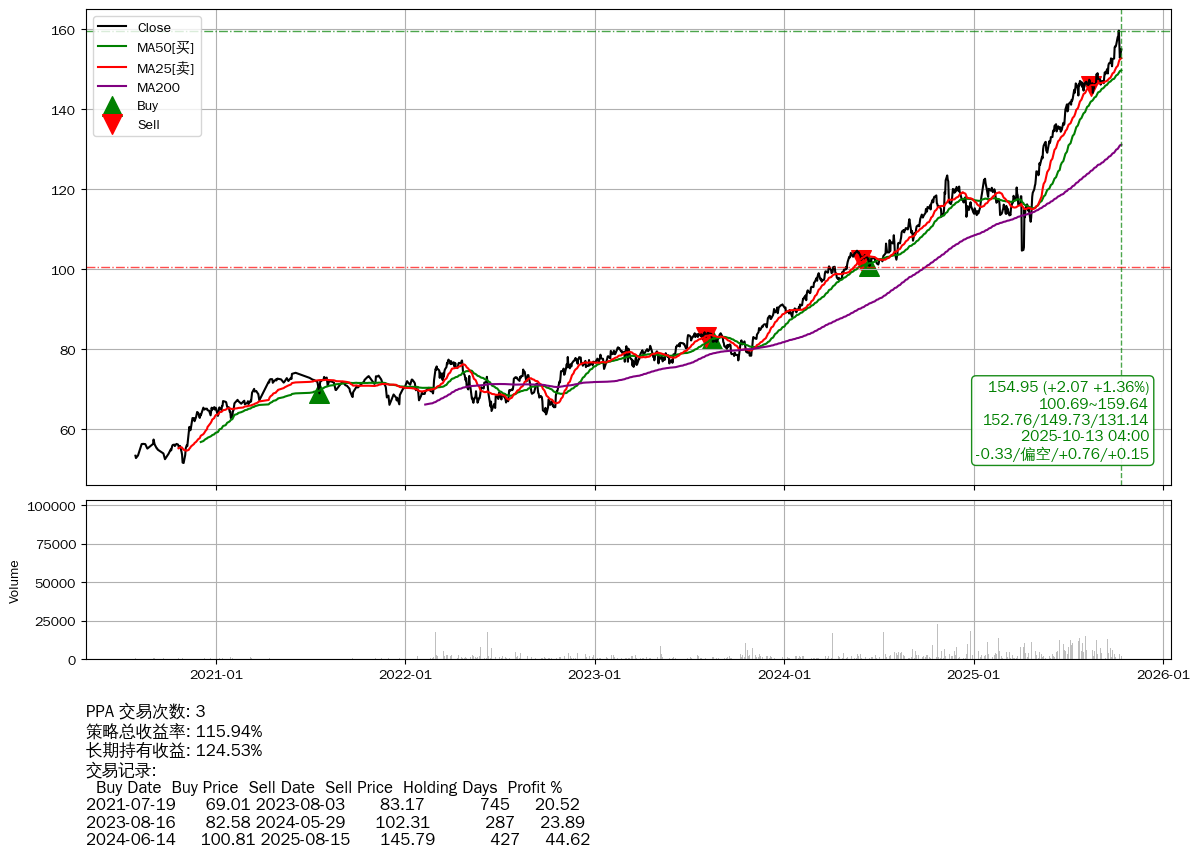Screen dimensions: 1199x857
Task: Click the 2023-01 x-axis date label
Action: tap(595, 674)
